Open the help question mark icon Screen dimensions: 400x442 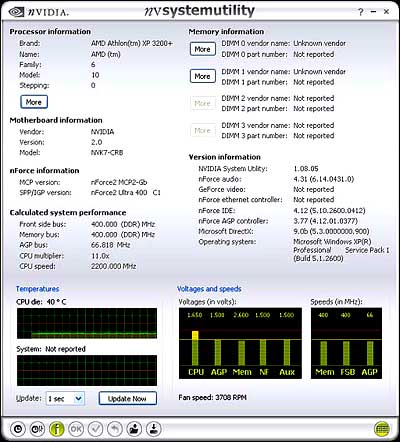coord(360,12)
